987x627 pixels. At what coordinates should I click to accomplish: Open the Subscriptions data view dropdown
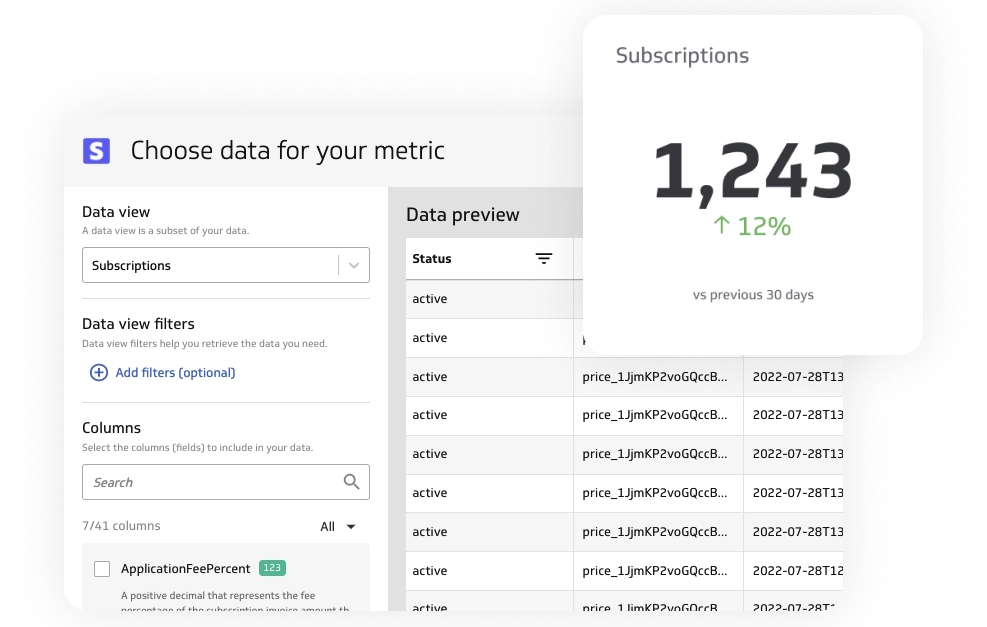click(225, 265)
